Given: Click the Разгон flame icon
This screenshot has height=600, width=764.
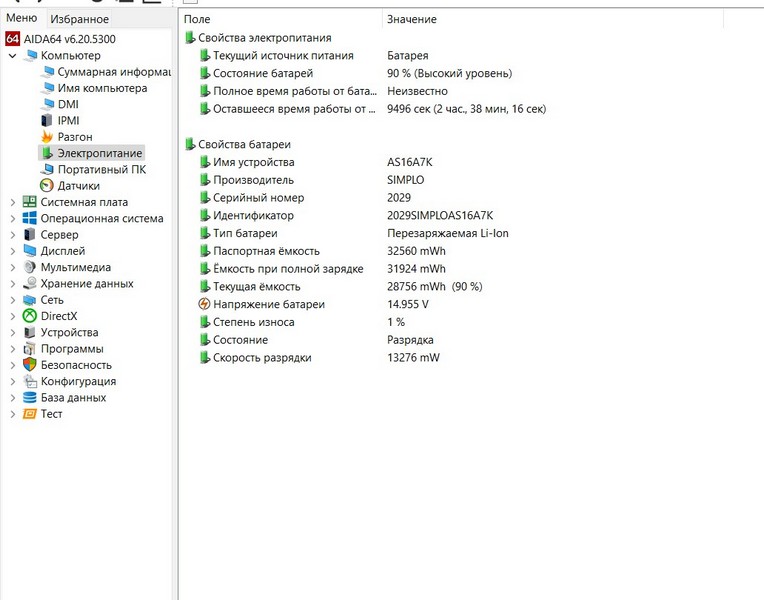Looking at the screenshot, I should [47, 137].
